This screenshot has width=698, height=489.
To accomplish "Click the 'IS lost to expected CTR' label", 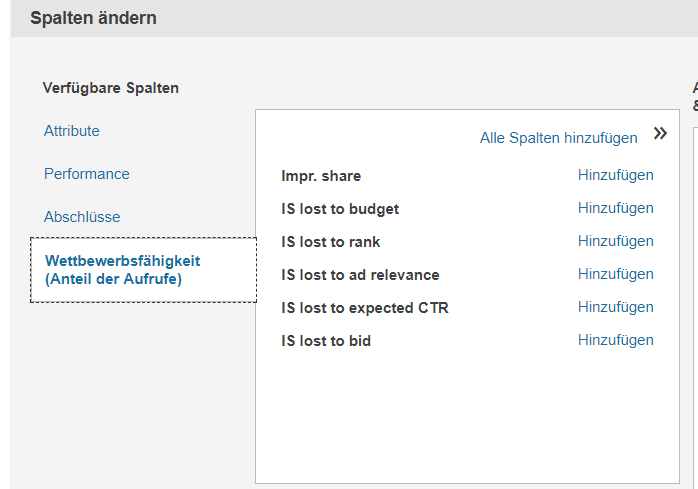I will tap(365, 308).
